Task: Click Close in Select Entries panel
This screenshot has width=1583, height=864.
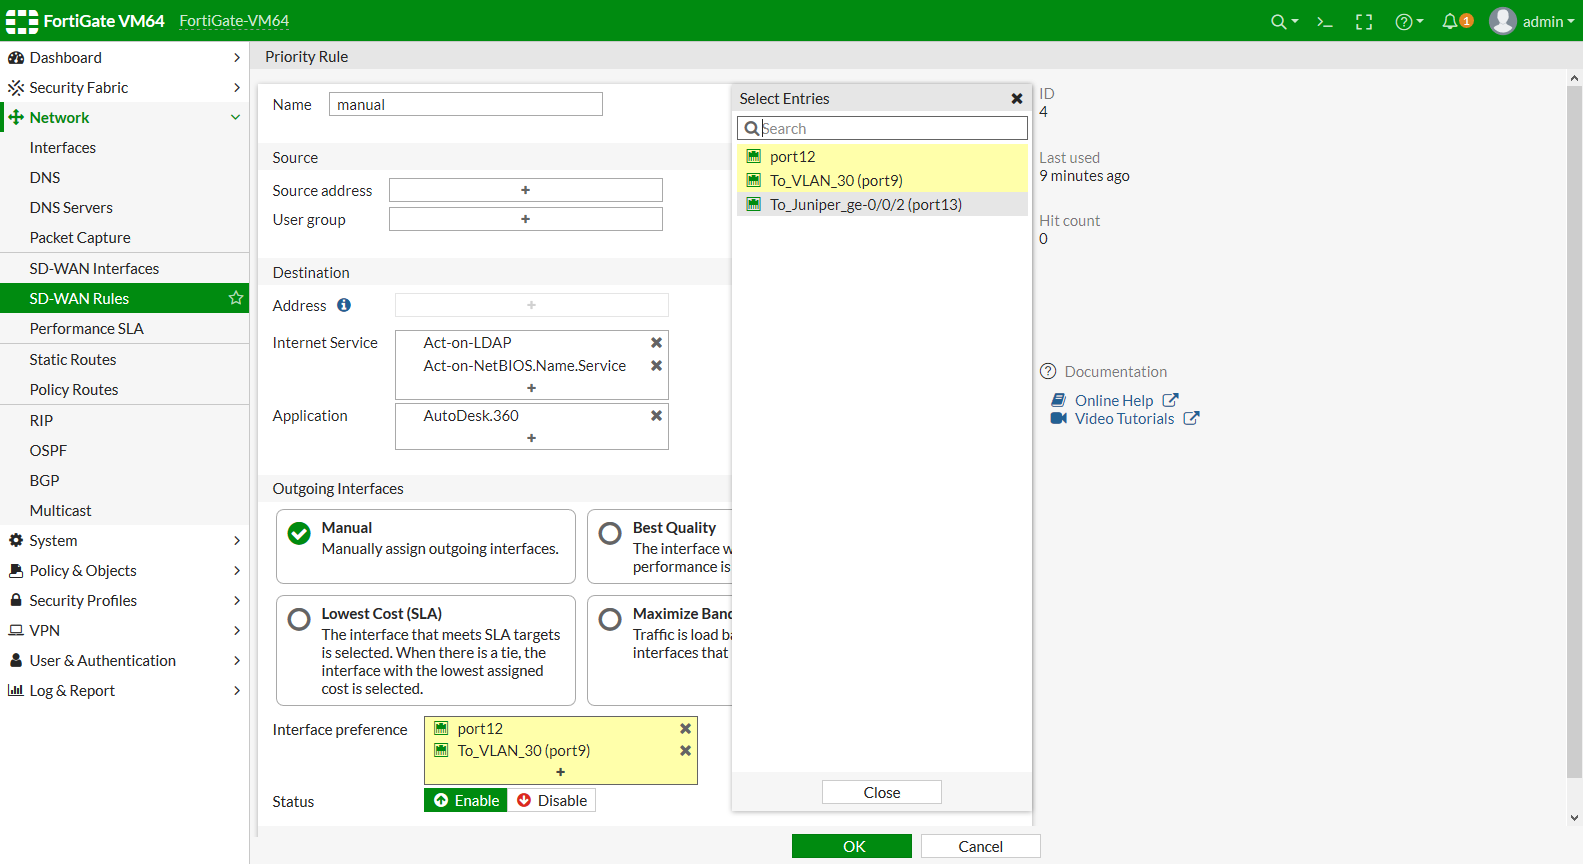Action: coord(882,792)
